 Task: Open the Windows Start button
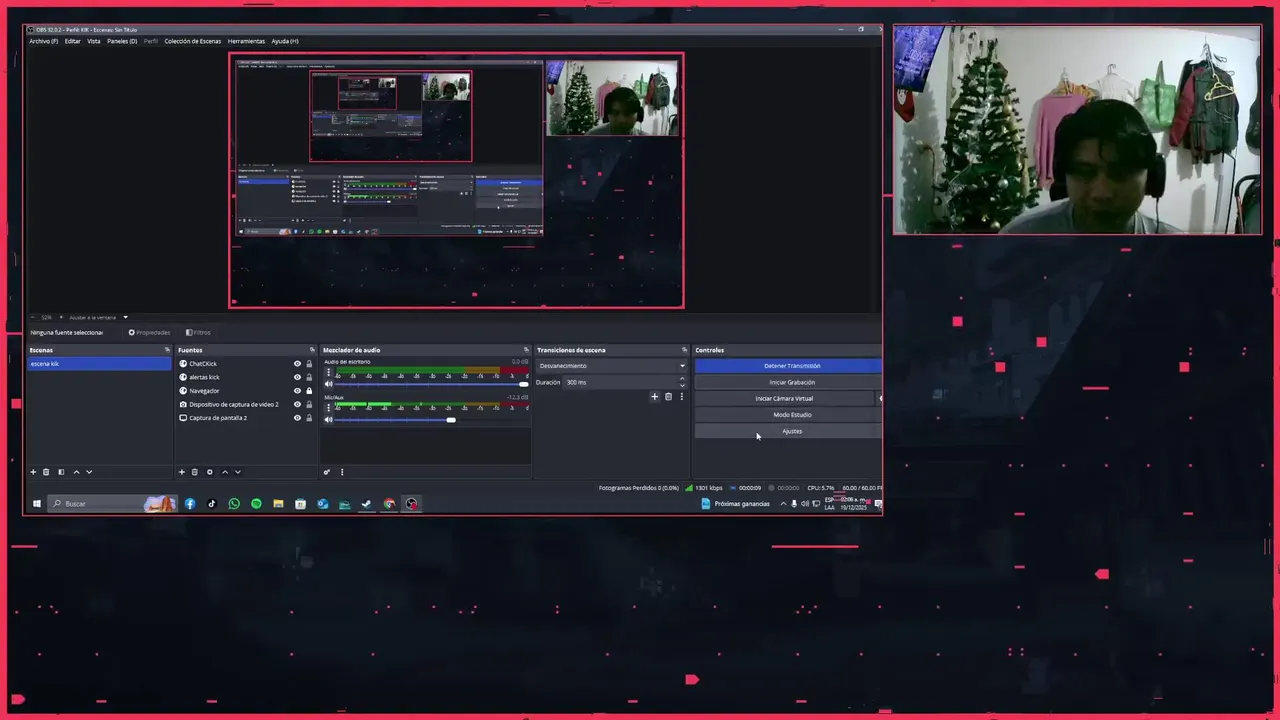[x=36, y=504]
